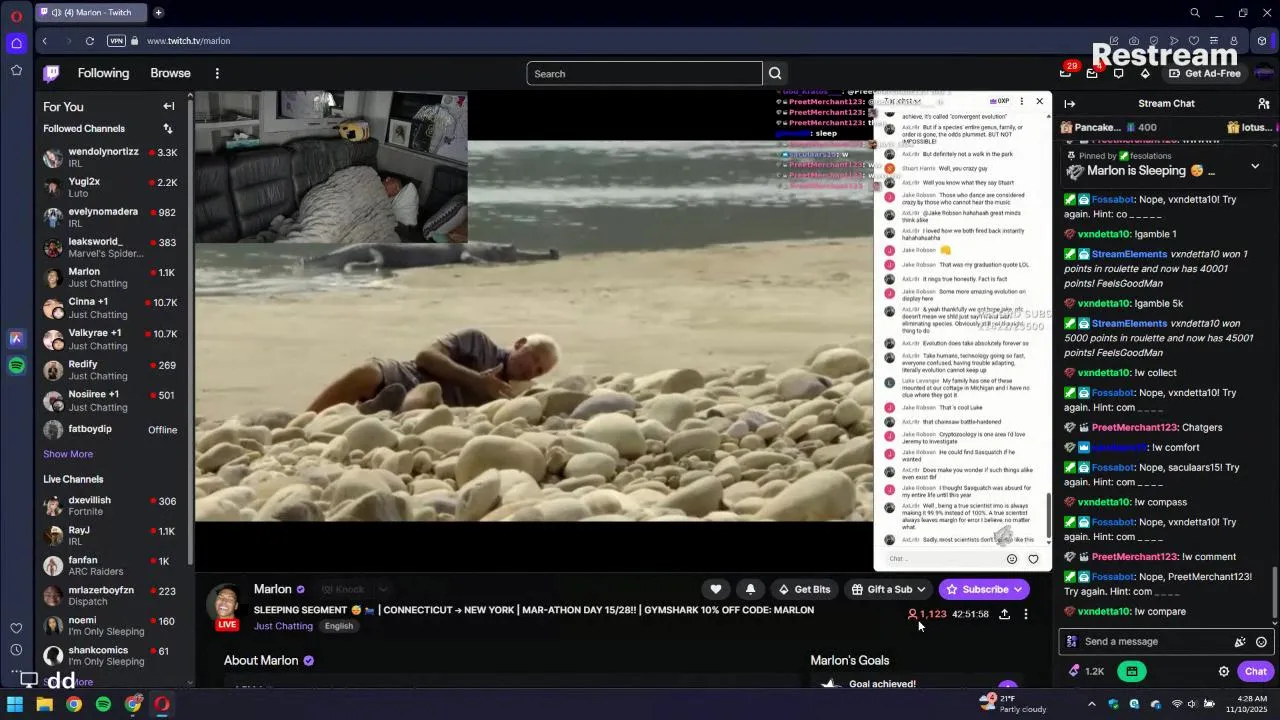Viewport: 1280px width, 720px height.
Task: Open the Subscribe button dropdown
Action: 984,589
